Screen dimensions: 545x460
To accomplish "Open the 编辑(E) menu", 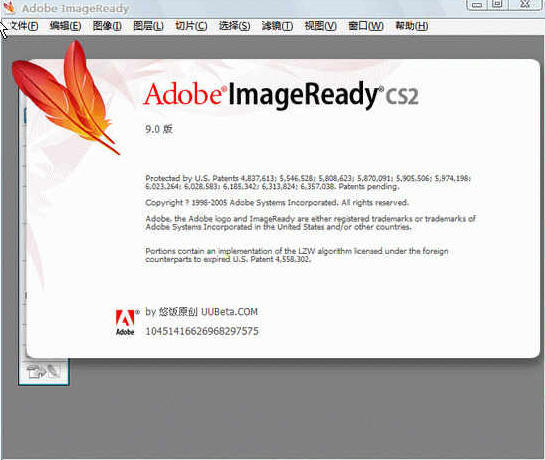I will [x=65, y=26].
